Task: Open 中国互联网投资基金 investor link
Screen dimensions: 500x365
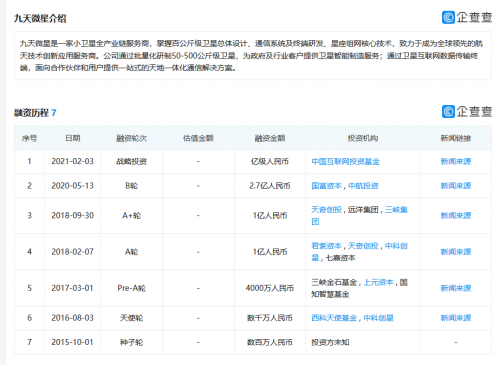Action: pos(345,162)
